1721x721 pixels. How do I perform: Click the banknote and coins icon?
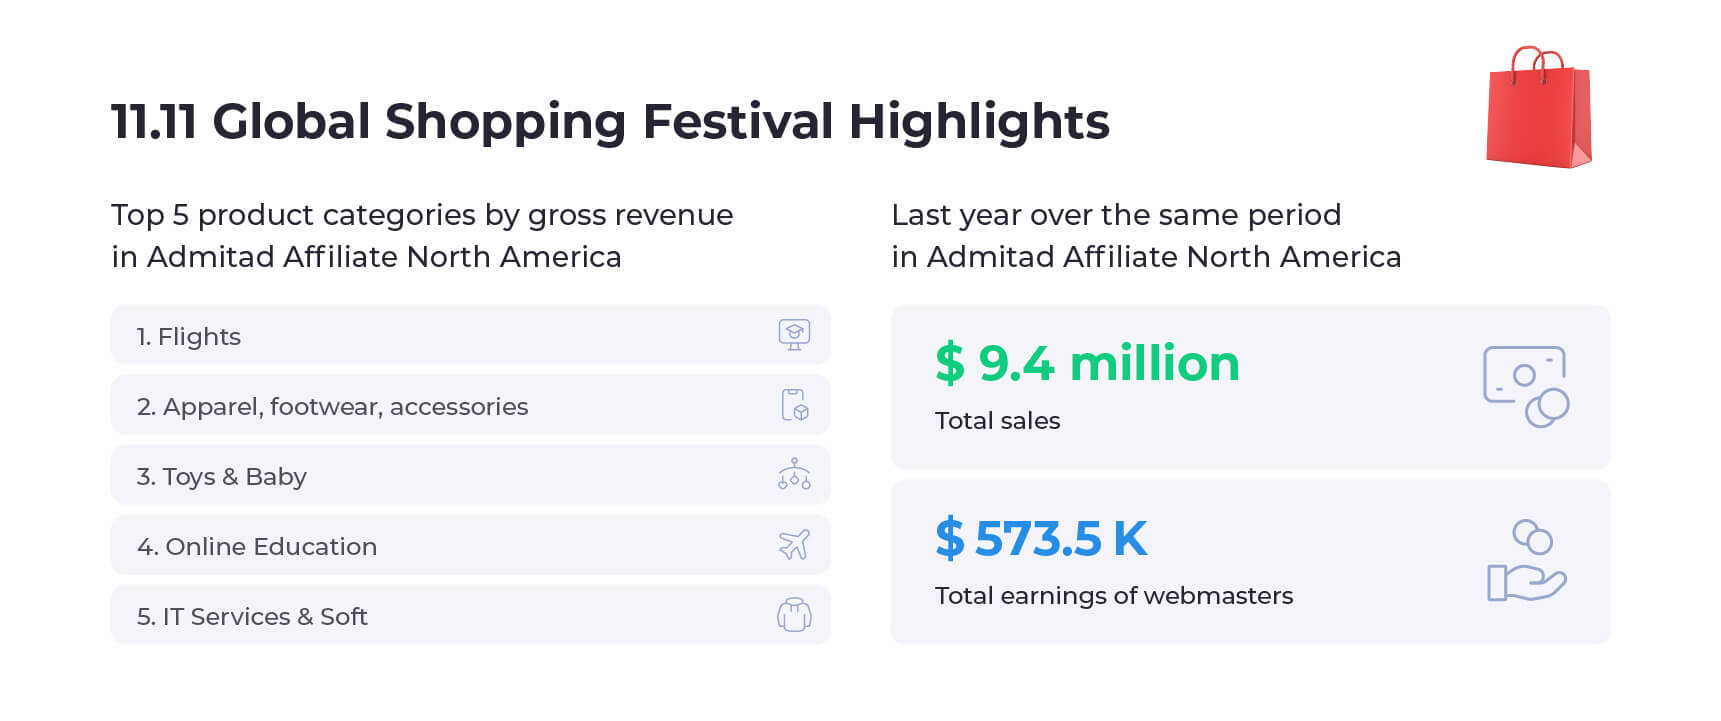click(x=1526, y=386)
